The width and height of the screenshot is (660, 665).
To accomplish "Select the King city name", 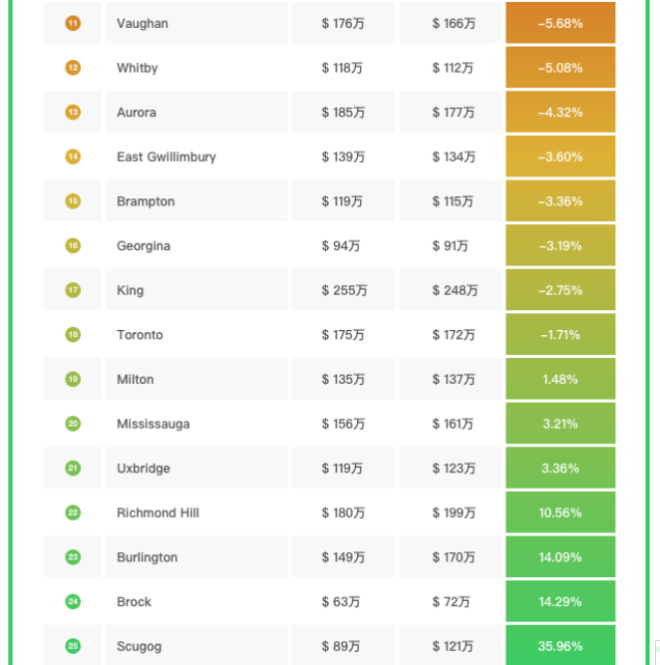I will (130, 291).
